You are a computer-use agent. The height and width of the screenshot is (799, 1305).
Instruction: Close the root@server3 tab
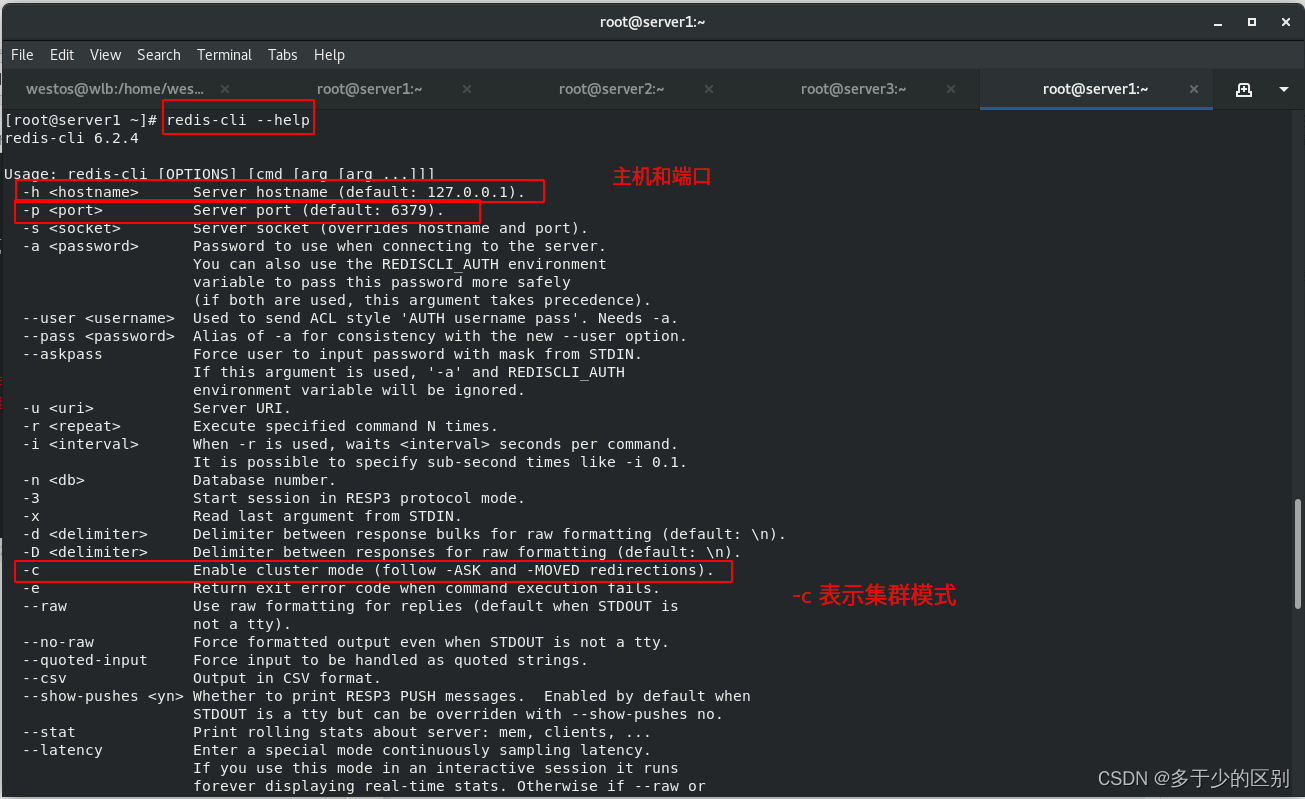(x=951, y=89)
